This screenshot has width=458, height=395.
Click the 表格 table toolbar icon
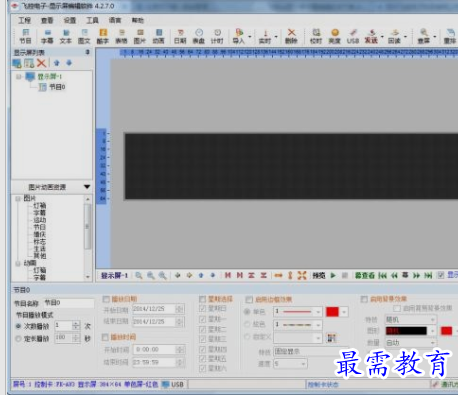point(121,36)
